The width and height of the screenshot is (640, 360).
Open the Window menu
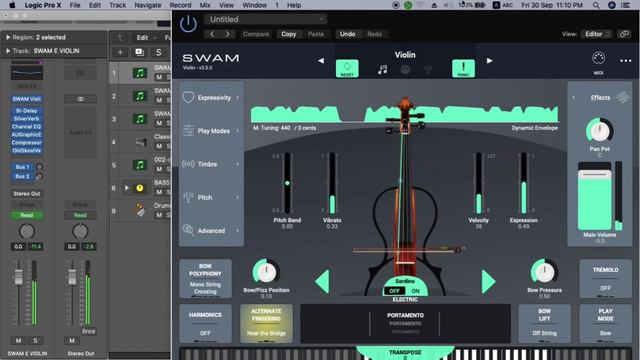pyautogui.click(x=254, y=5)
